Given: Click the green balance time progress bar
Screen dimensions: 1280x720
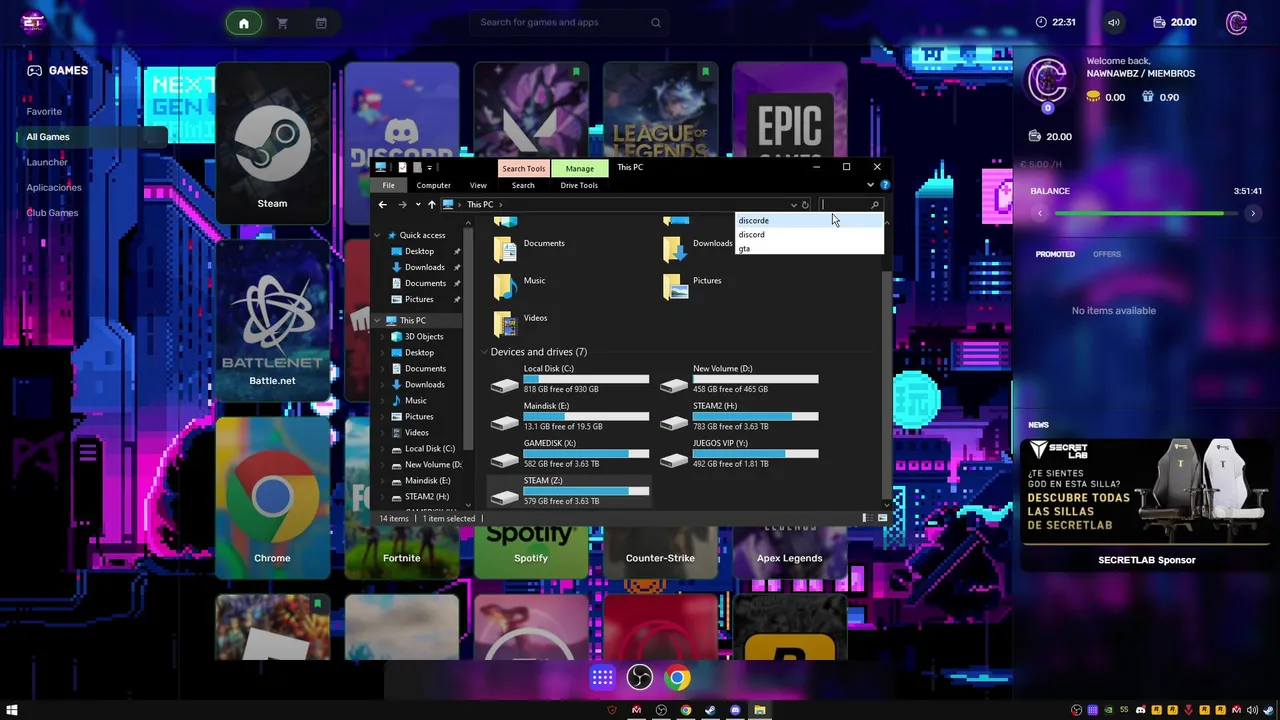Looking at the screenshot, I should [1146, 213].
